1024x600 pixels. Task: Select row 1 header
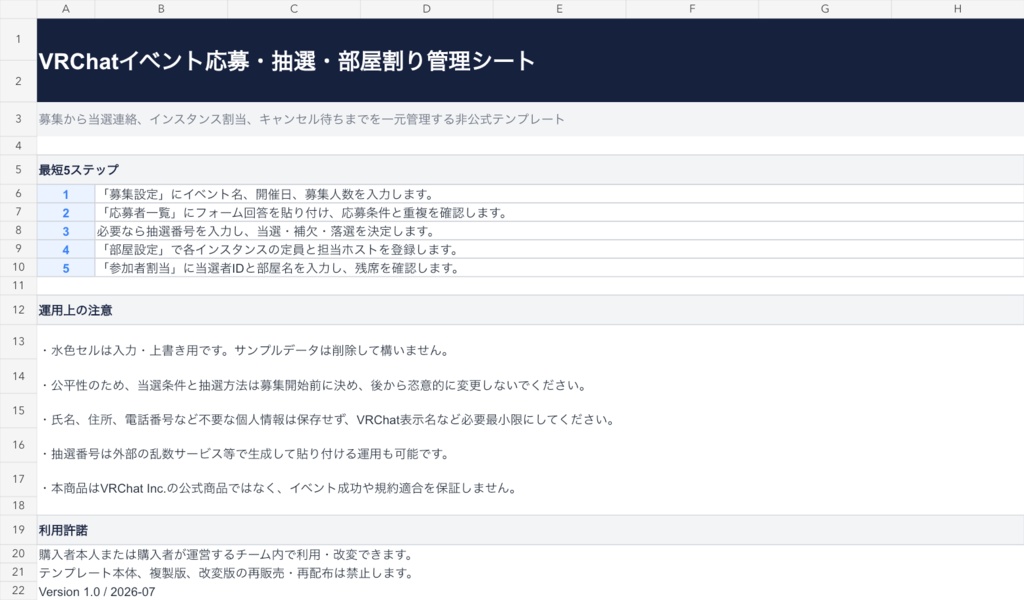click(18, 39)
